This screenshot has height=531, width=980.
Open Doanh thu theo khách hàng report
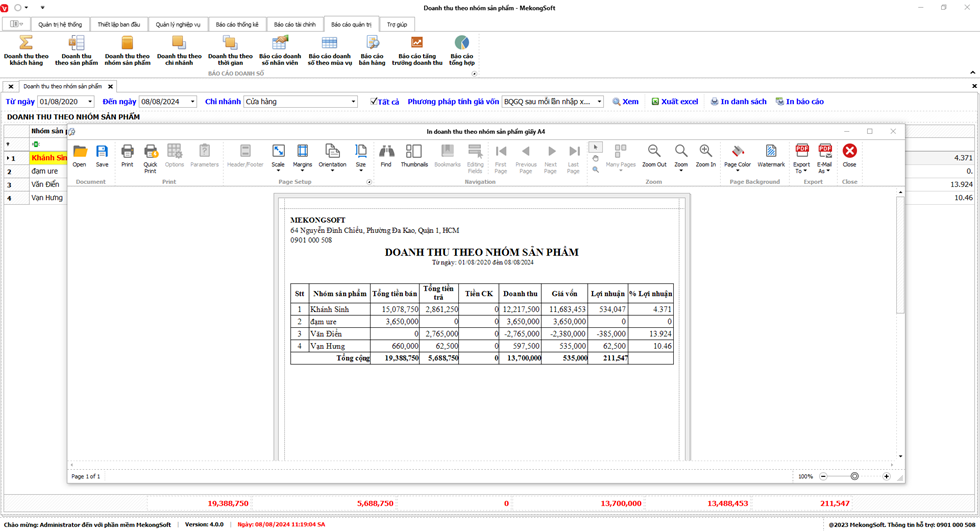[26, 50]
